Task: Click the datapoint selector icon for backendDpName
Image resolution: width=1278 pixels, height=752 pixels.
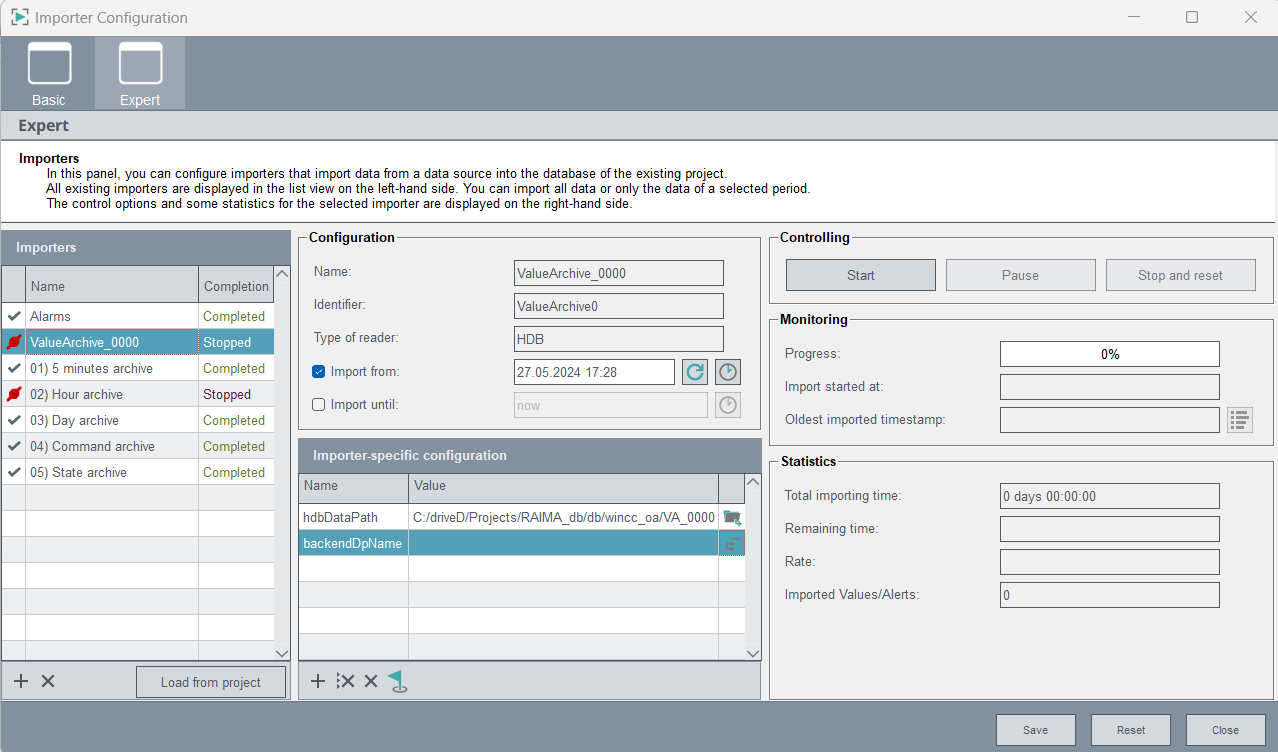Action: tap(732, 543)
